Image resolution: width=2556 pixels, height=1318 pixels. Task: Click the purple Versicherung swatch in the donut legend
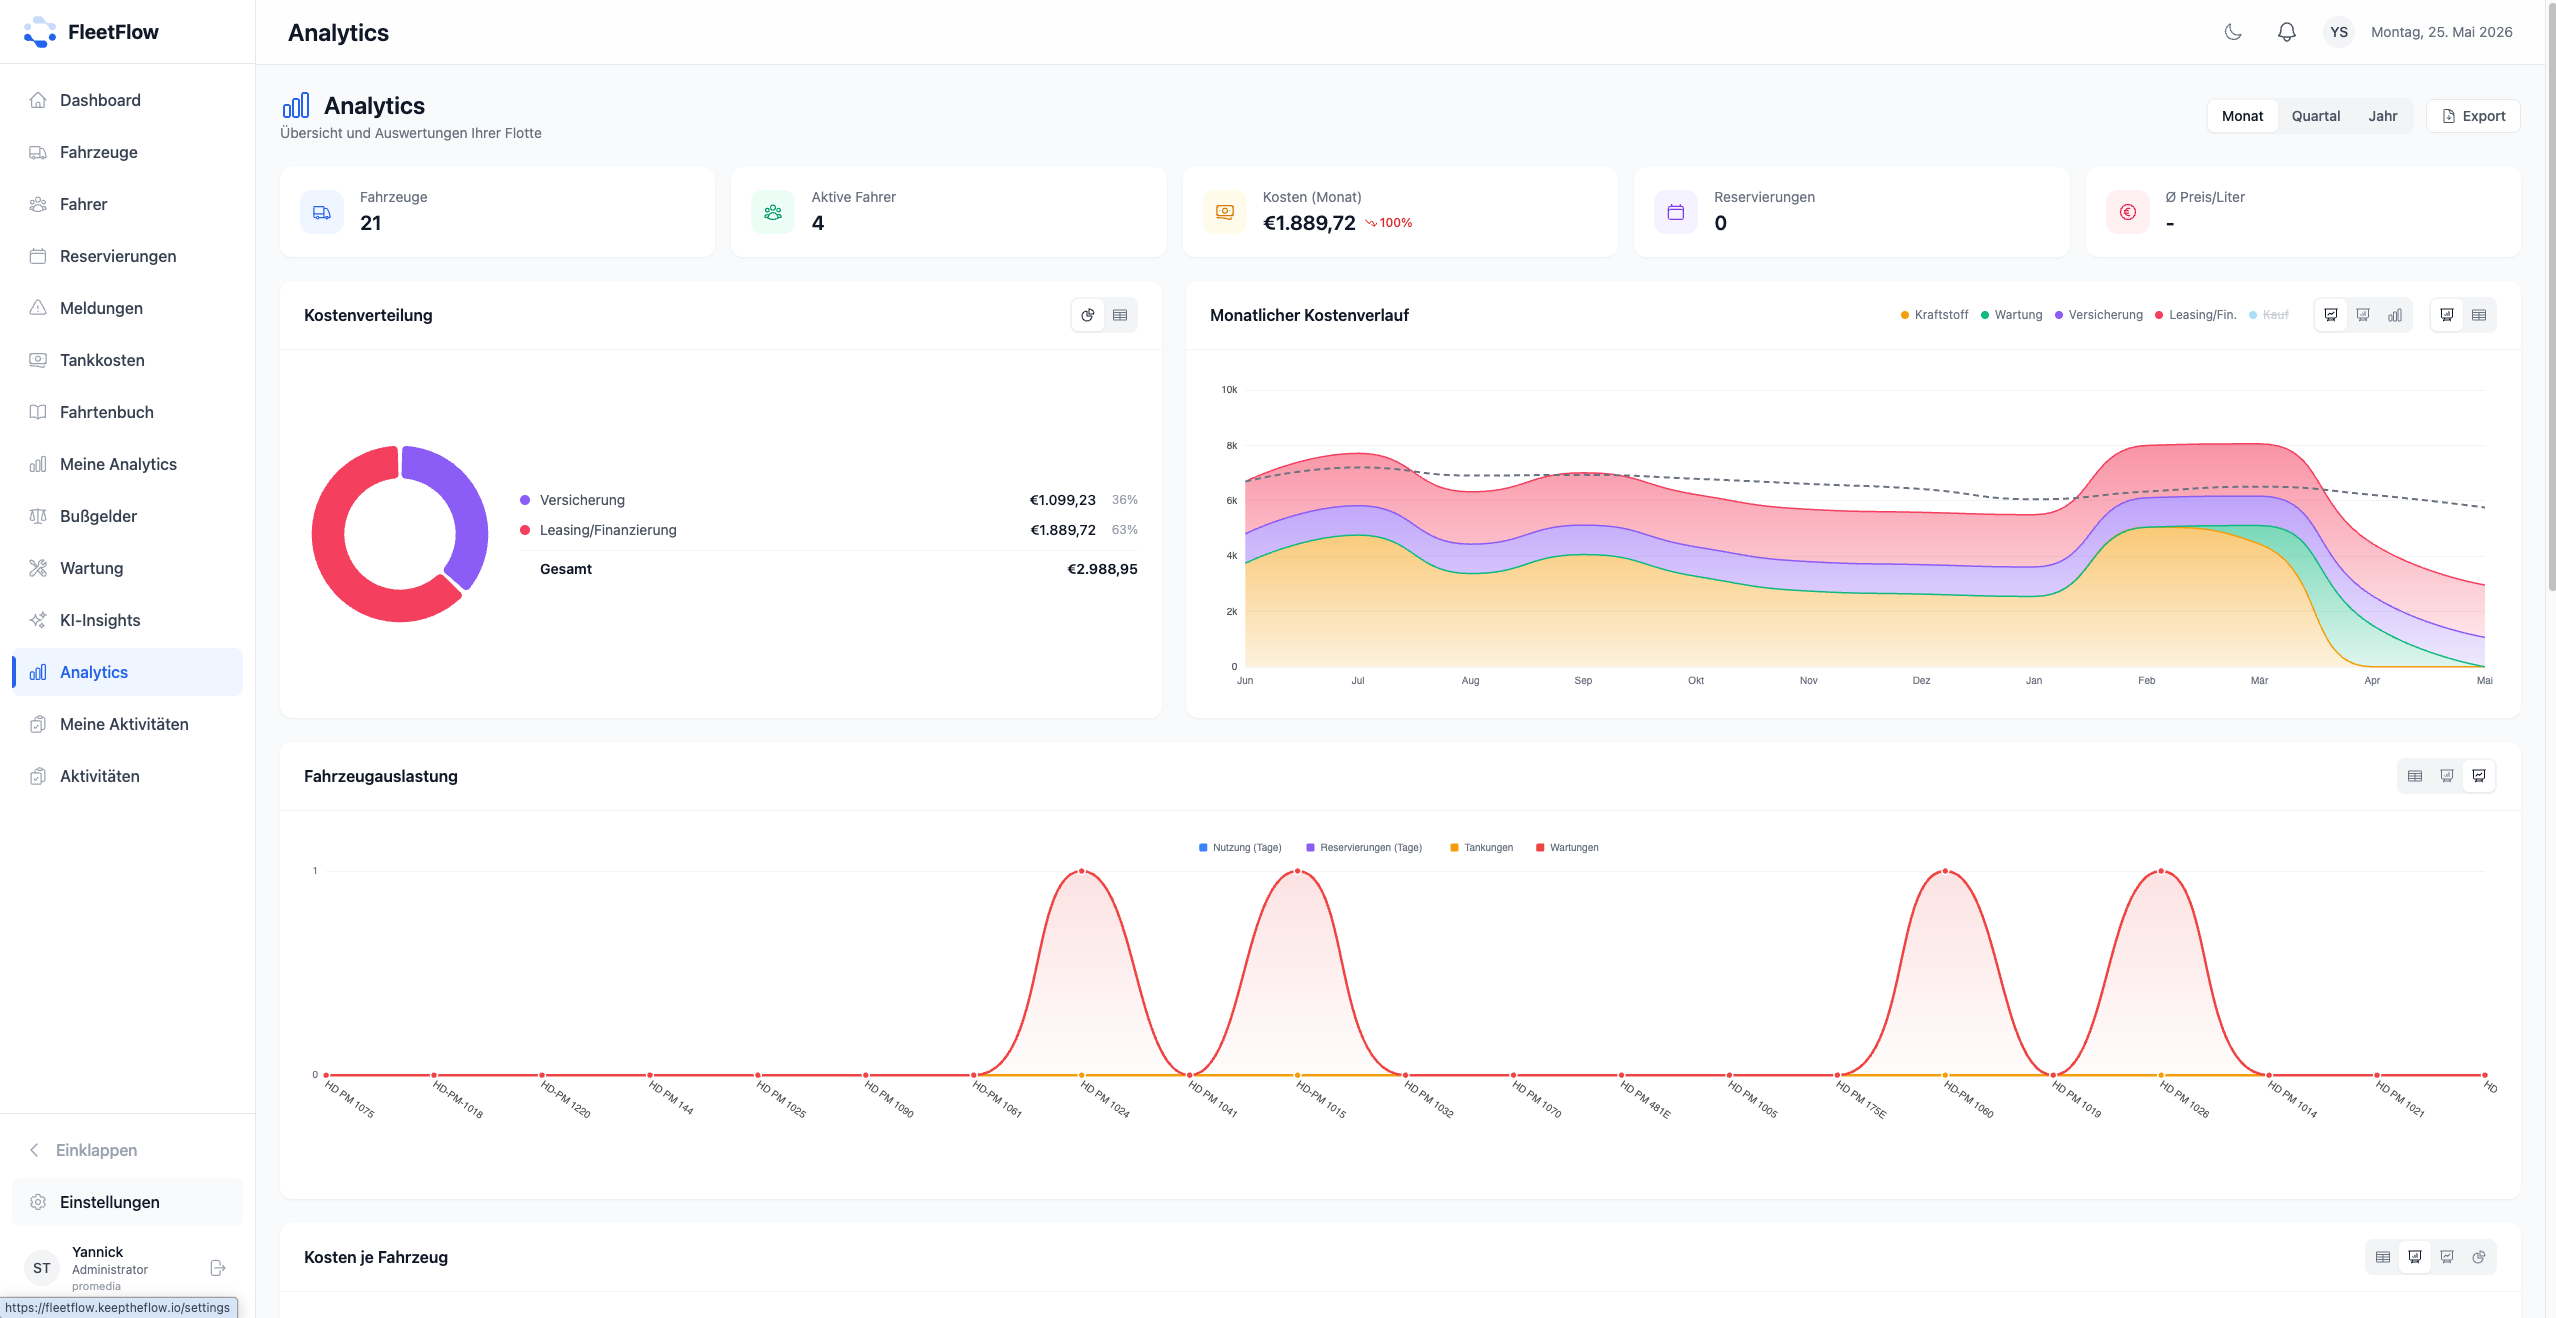[525, 500]
